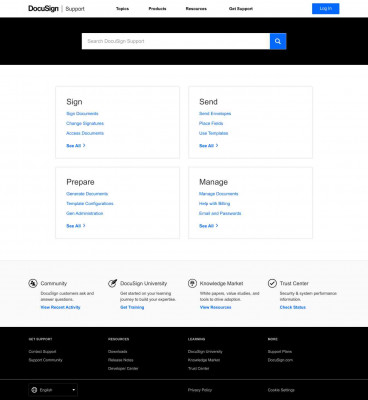
Task: Open the Place Fields link
Action: tap(211, 123)
